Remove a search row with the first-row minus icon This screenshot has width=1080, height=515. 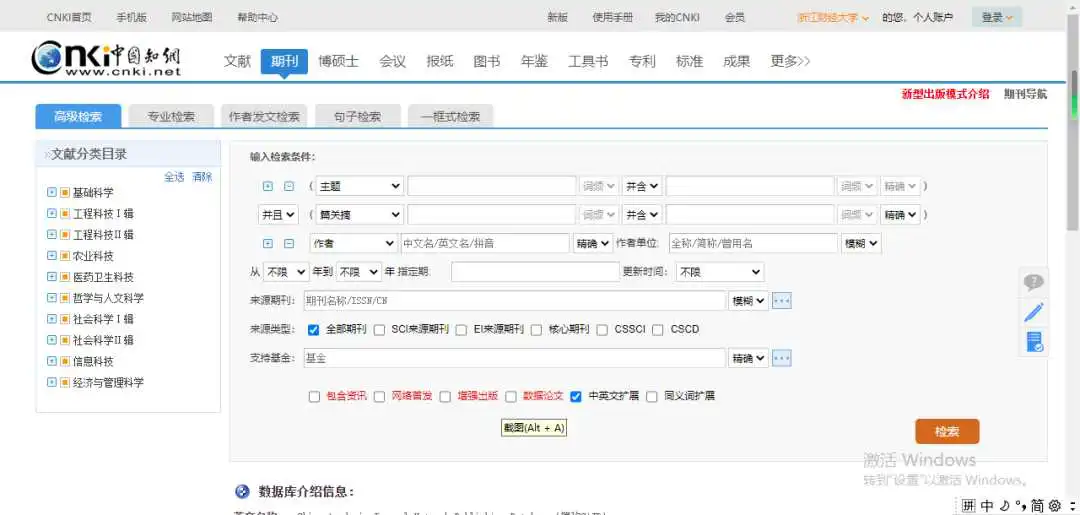pos(289,186)
